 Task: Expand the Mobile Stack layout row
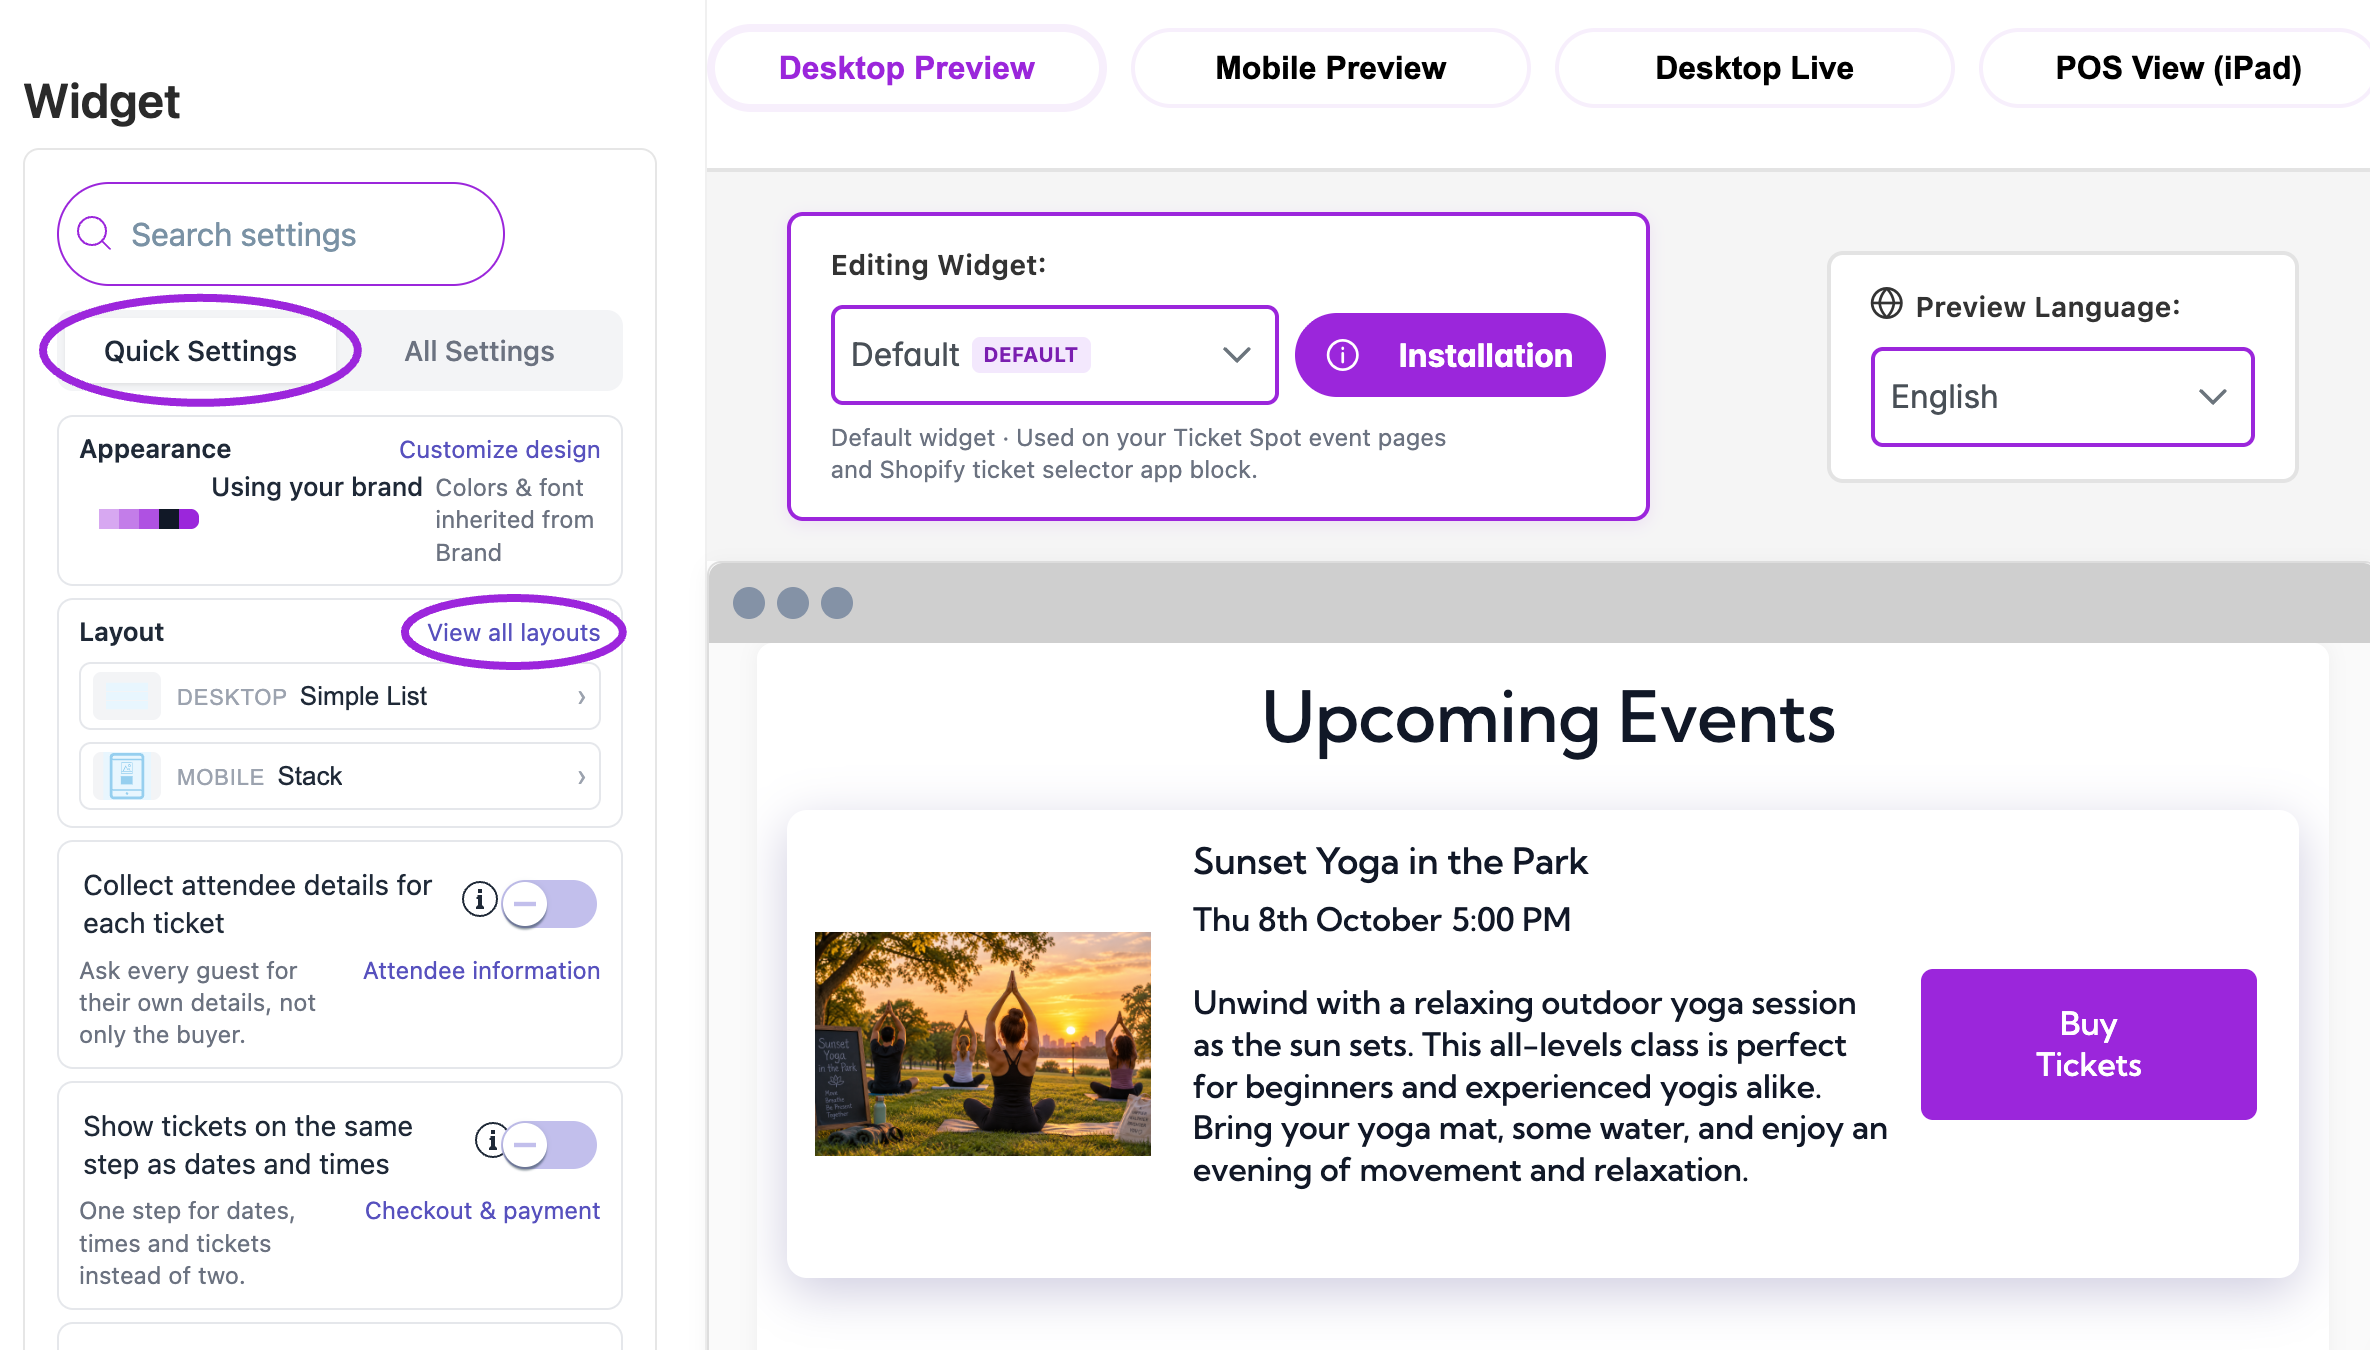340,776
